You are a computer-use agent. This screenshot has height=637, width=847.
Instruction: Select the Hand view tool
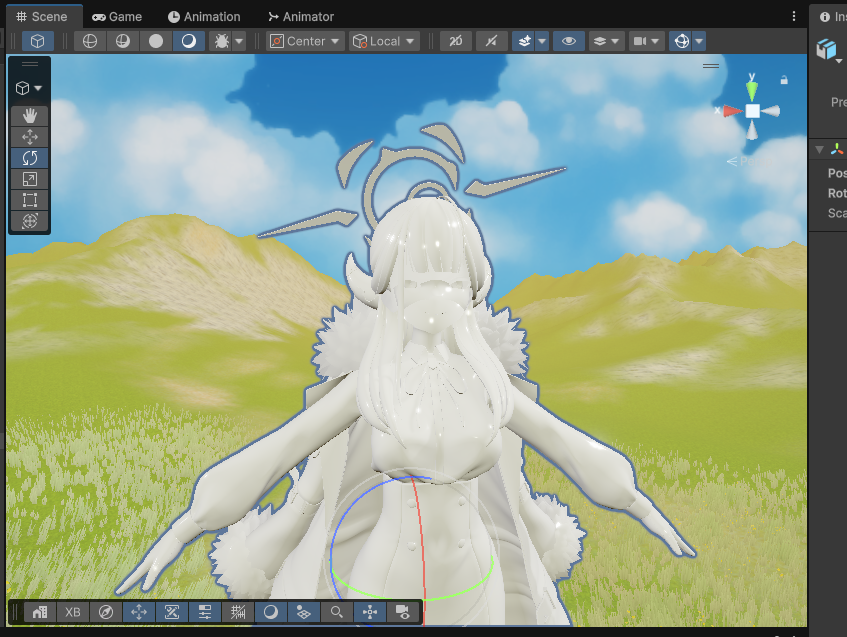30,116
